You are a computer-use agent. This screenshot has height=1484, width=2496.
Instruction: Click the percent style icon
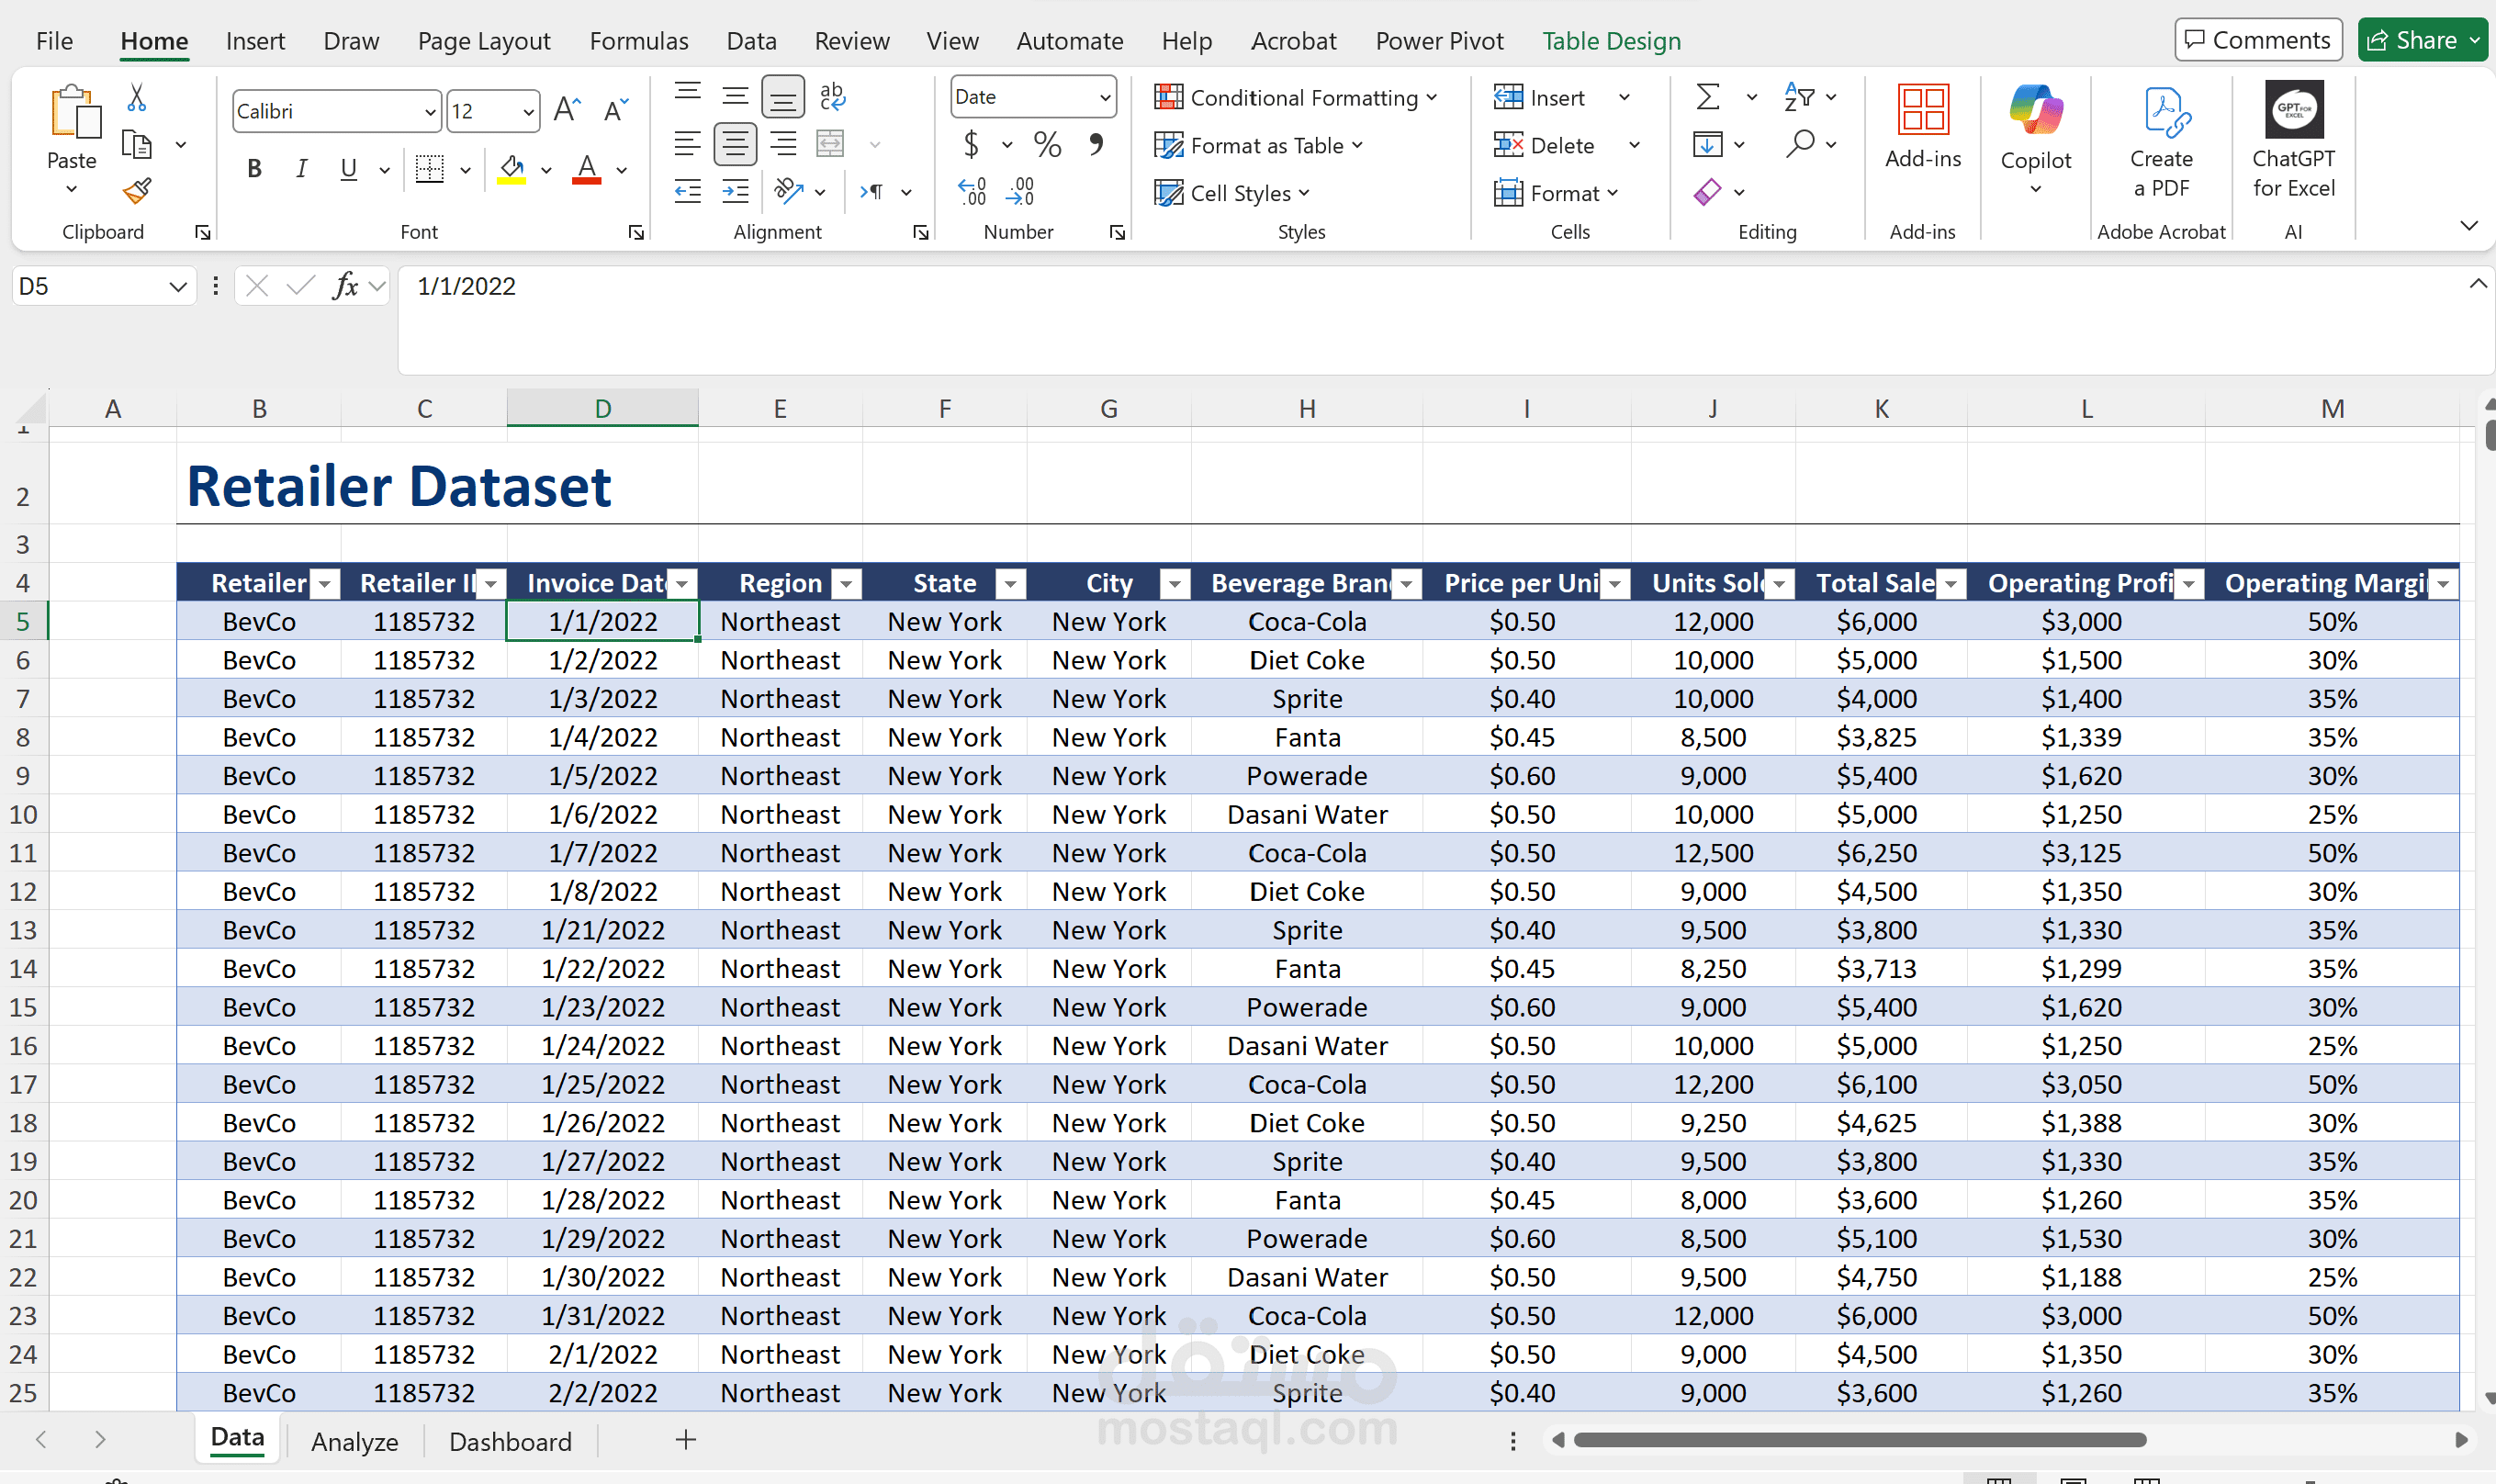click(1047, 145)
